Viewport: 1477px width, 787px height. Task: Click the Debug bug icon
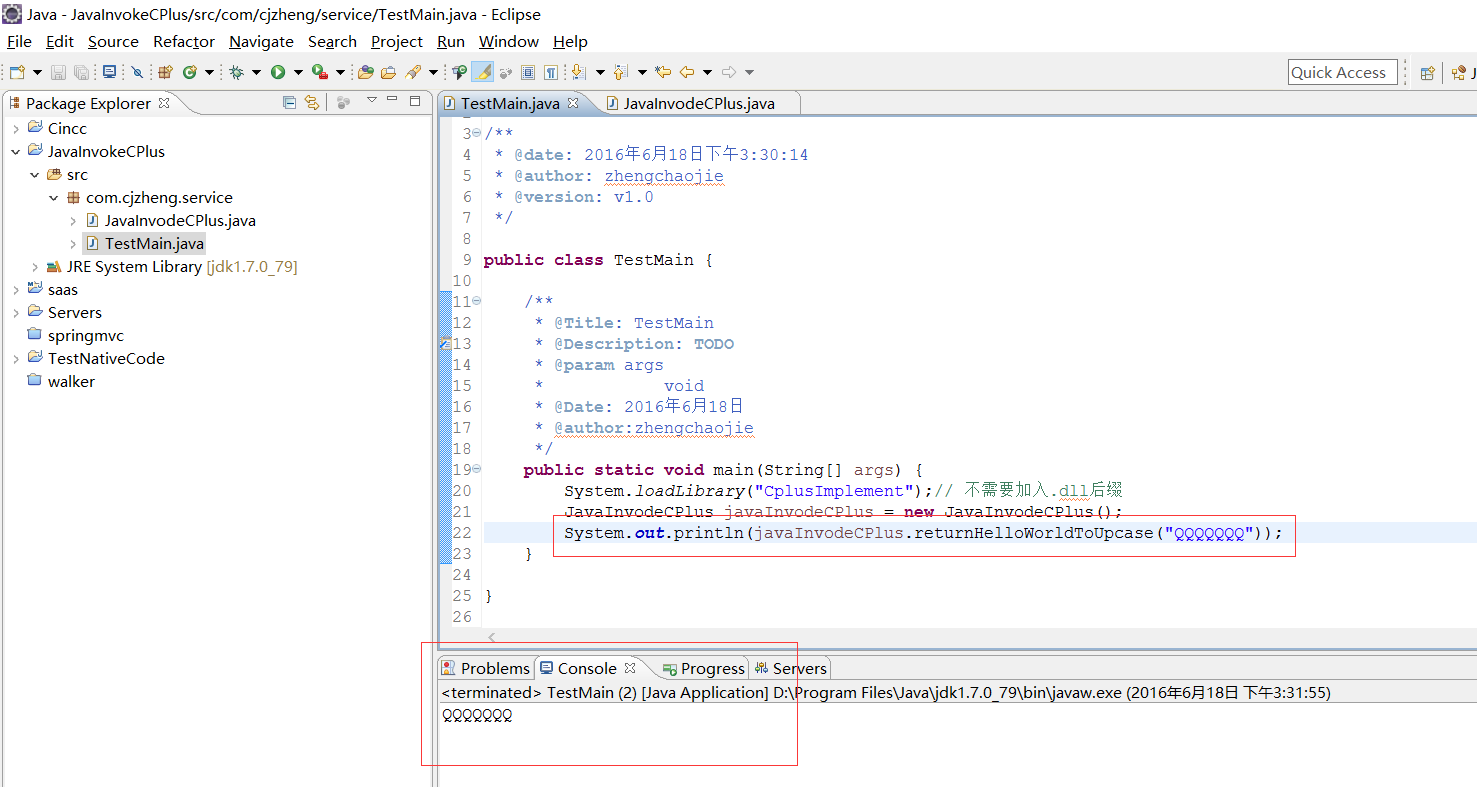point(236,72)
